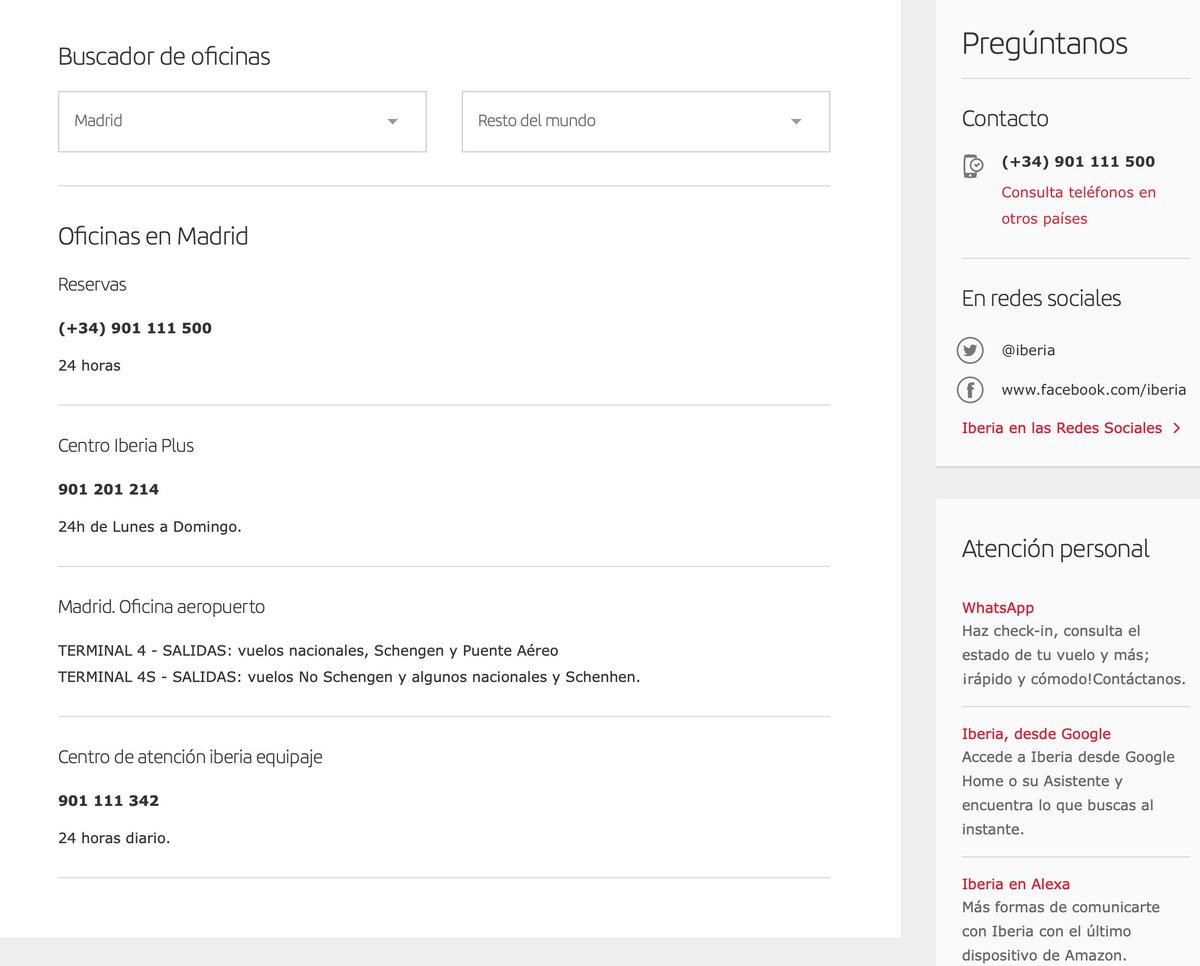Viewport: 1200px width, 966px height.
Task: Click the 24 horas diario text
Action: [x=114, y=838]
